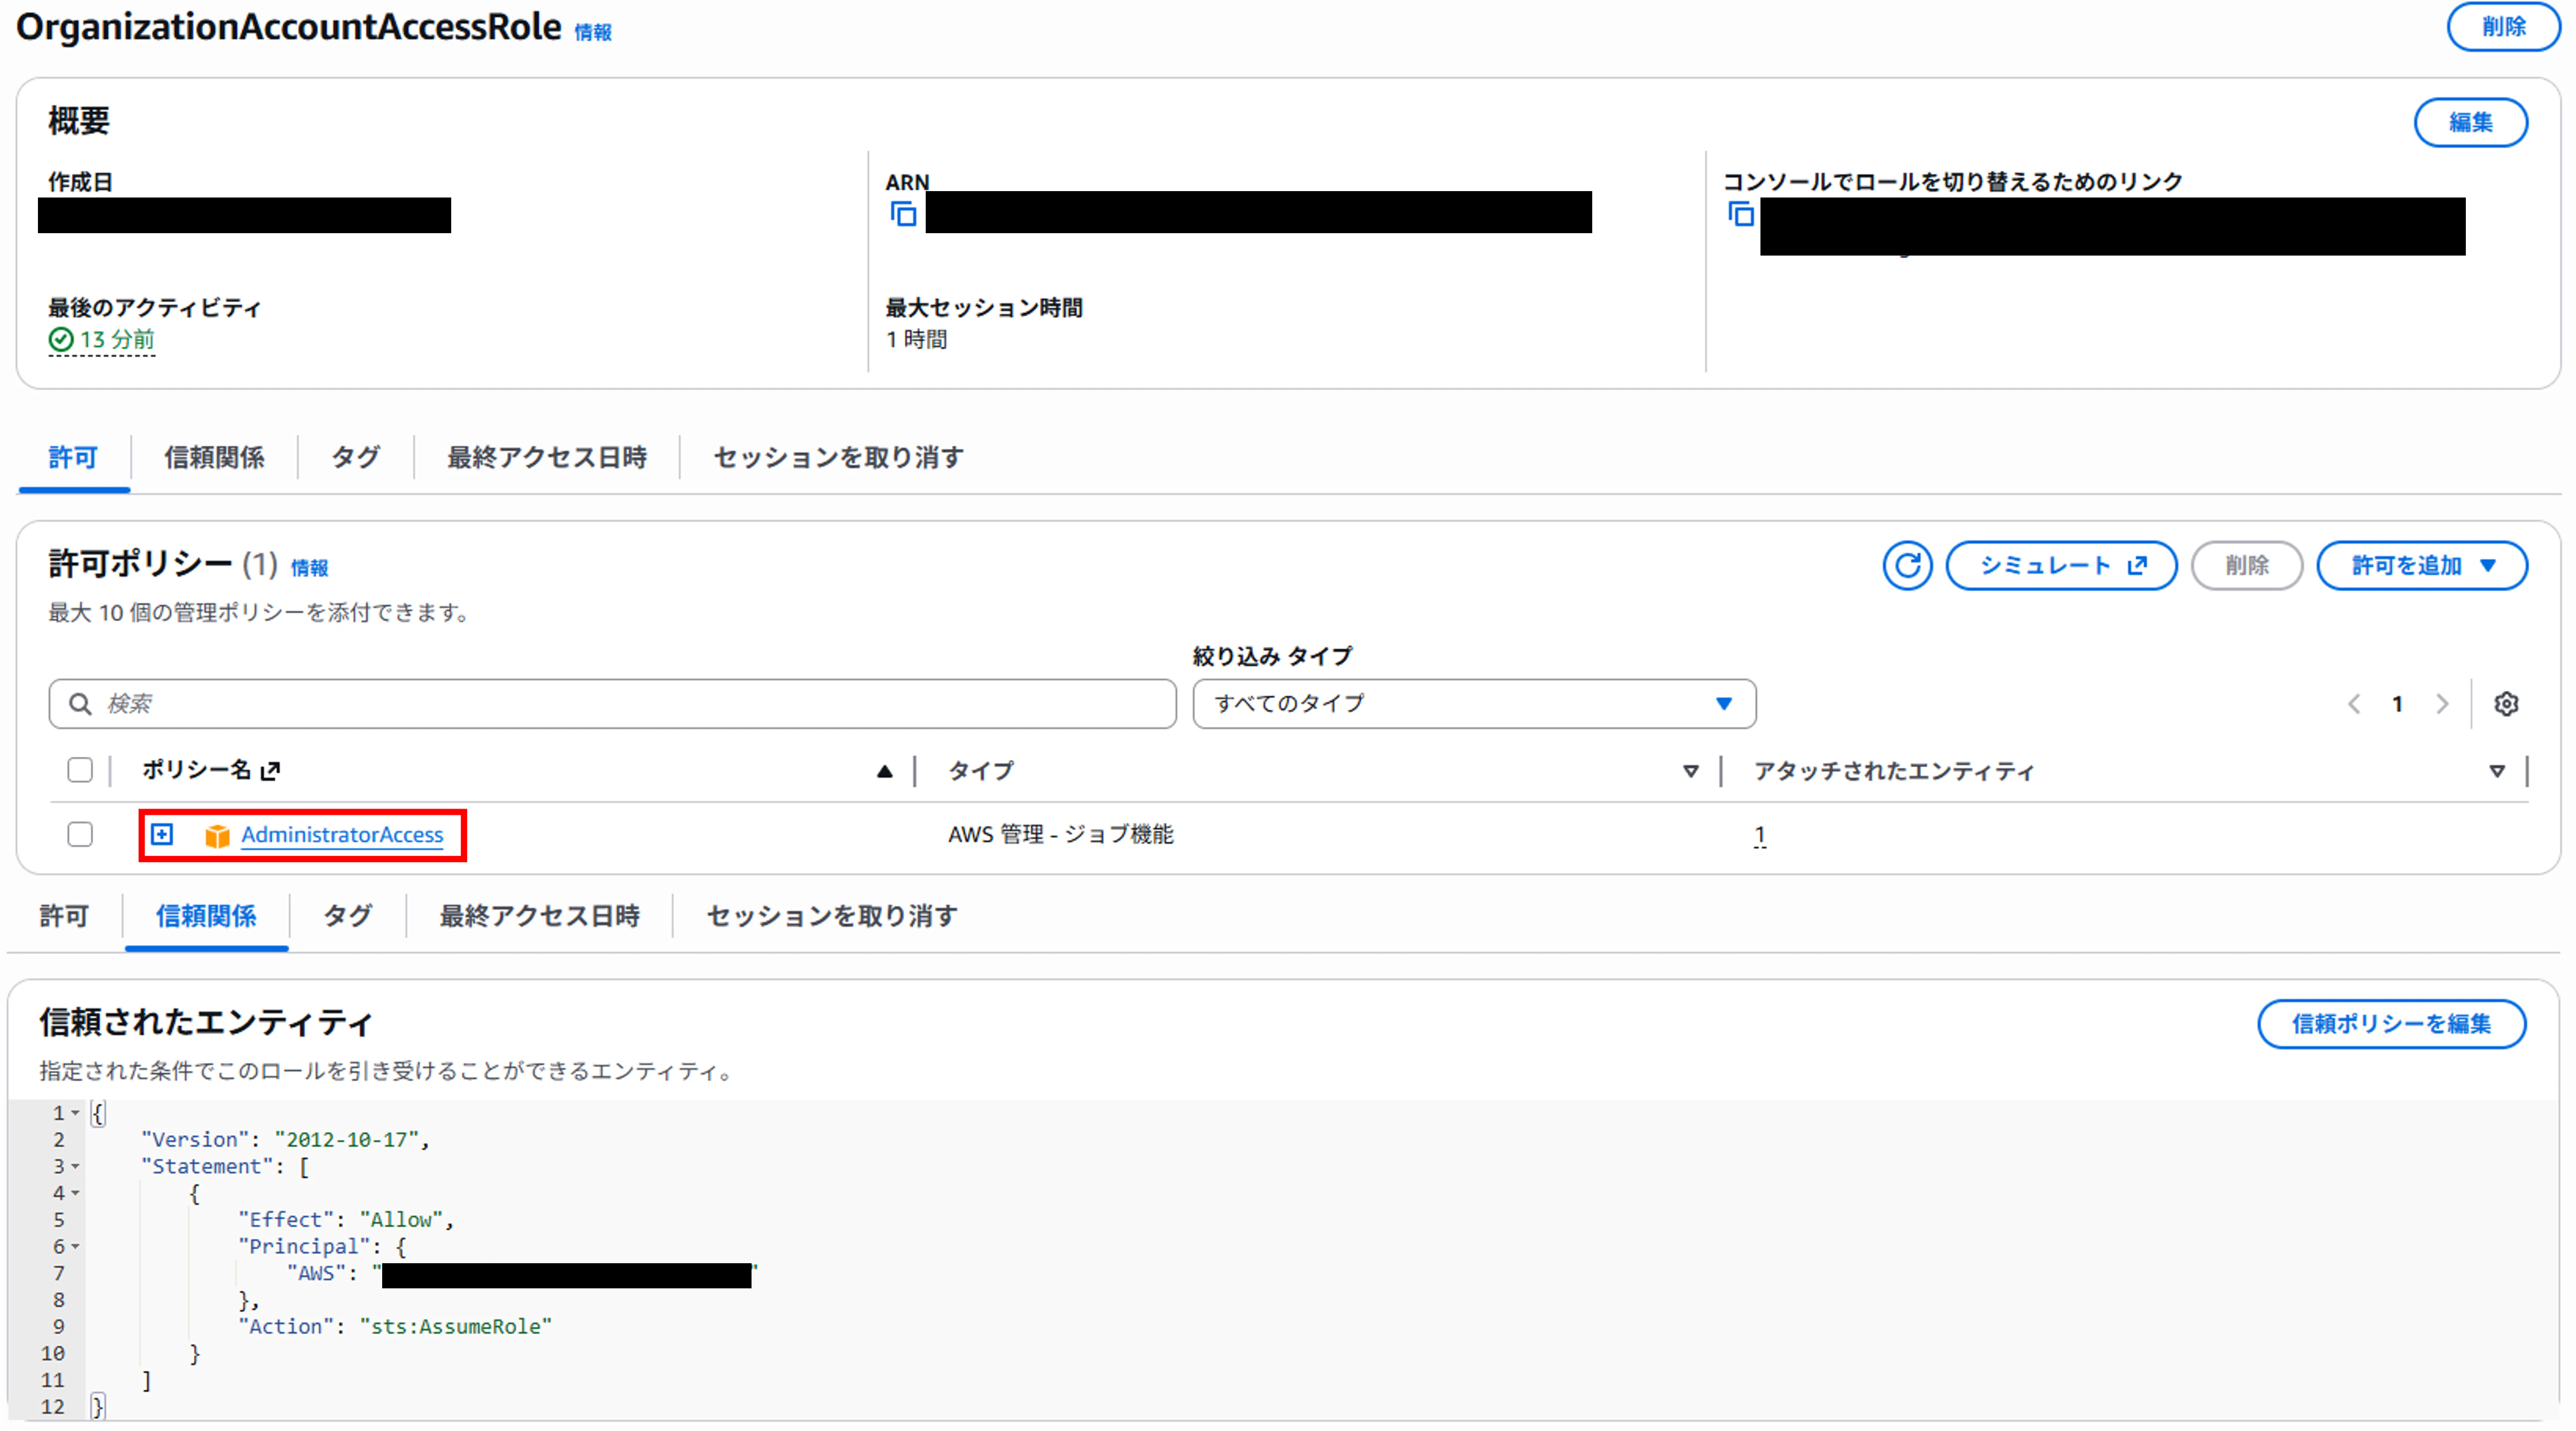Viewport: 2576px width, 1431px height.
Task: Go to next page of policies
Action: (2442, 704)
